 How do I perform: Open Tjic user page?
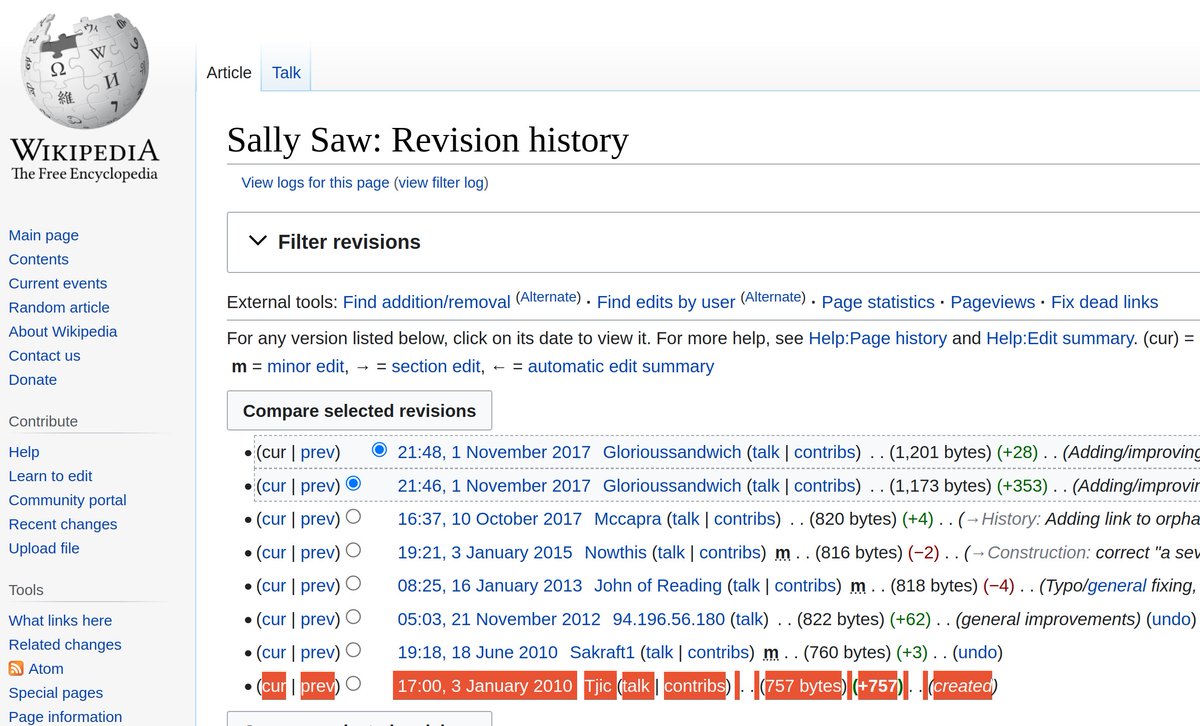(598, 686)
